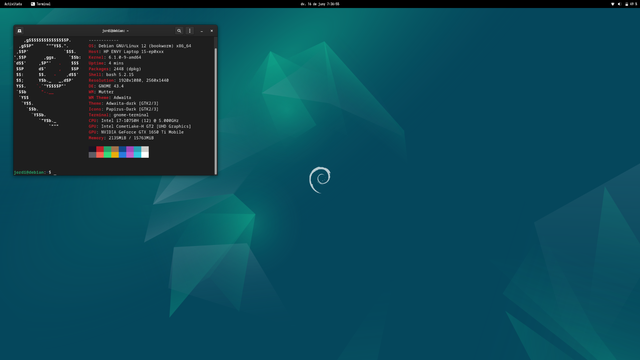
Task: Click the battery status icon in top bar
Action: (627, 4)
